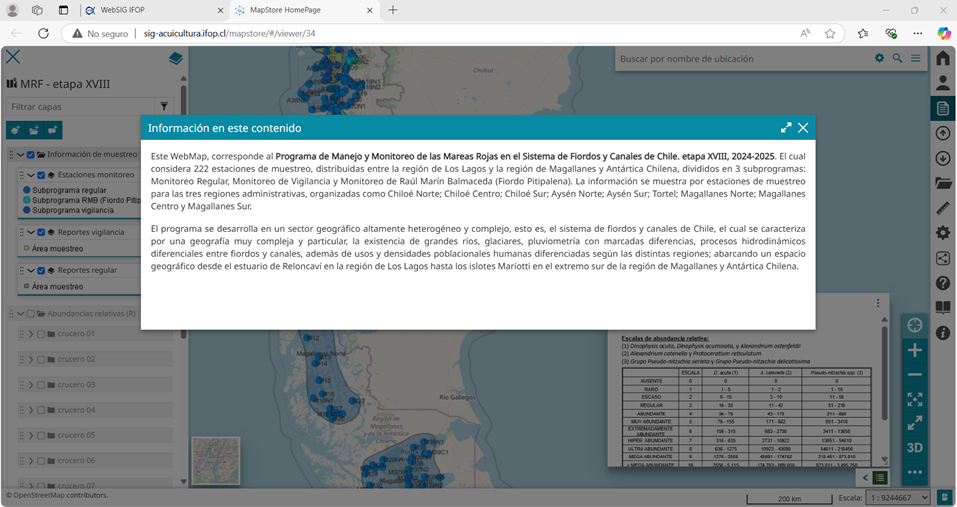Click the Filtrar capas filter field
Viewport: 957px width, 507px height.
pyautogui.click(x=81, y=107)
